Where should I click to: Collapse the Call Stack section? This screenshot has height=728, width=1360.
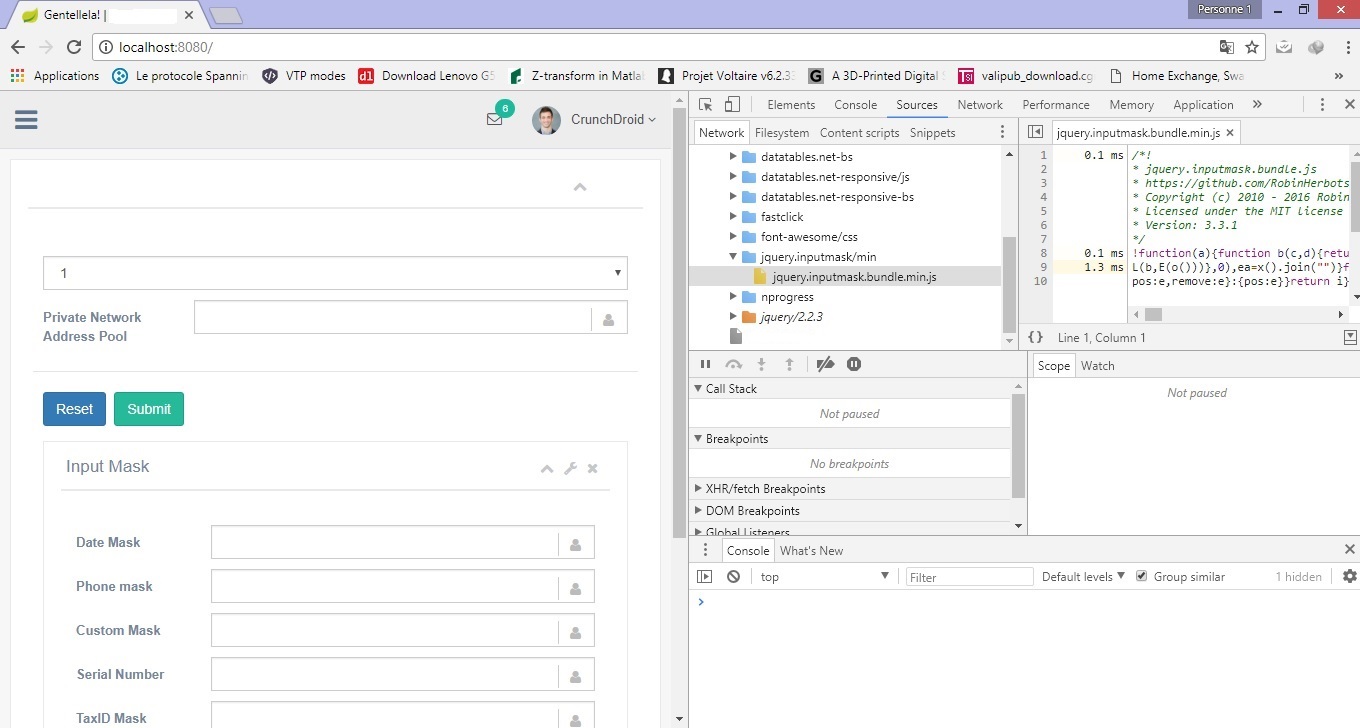click(697, 388)
